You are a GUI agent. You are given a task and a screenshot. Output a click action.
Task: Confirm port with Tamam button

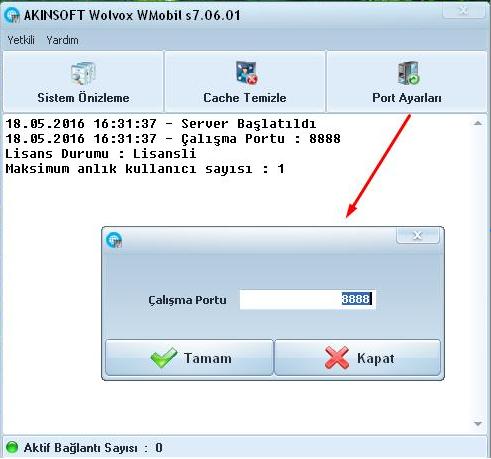(x=189, y=358)
